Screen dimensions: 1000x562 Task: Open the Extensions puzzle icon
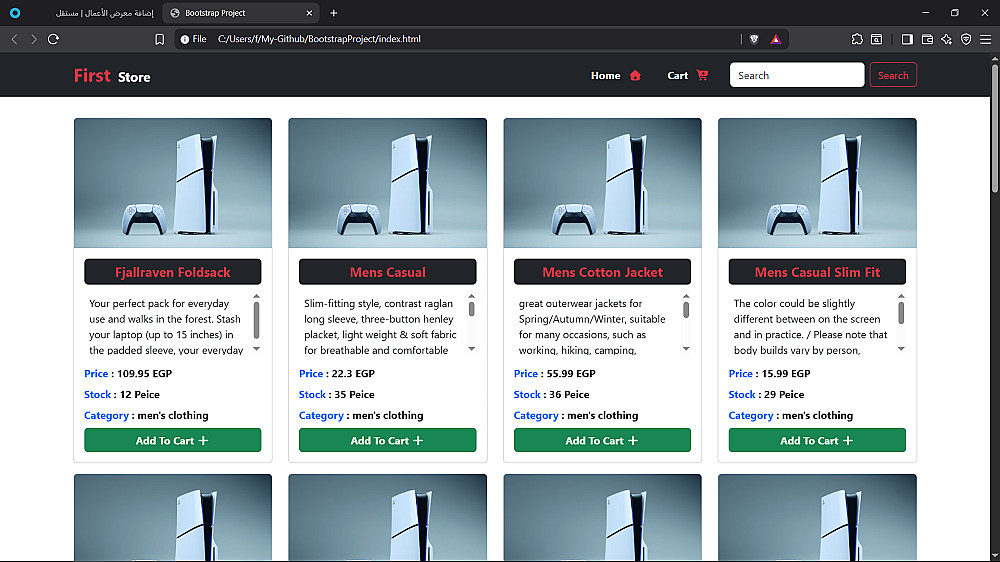pyautogui.click(x=857, y=39)
